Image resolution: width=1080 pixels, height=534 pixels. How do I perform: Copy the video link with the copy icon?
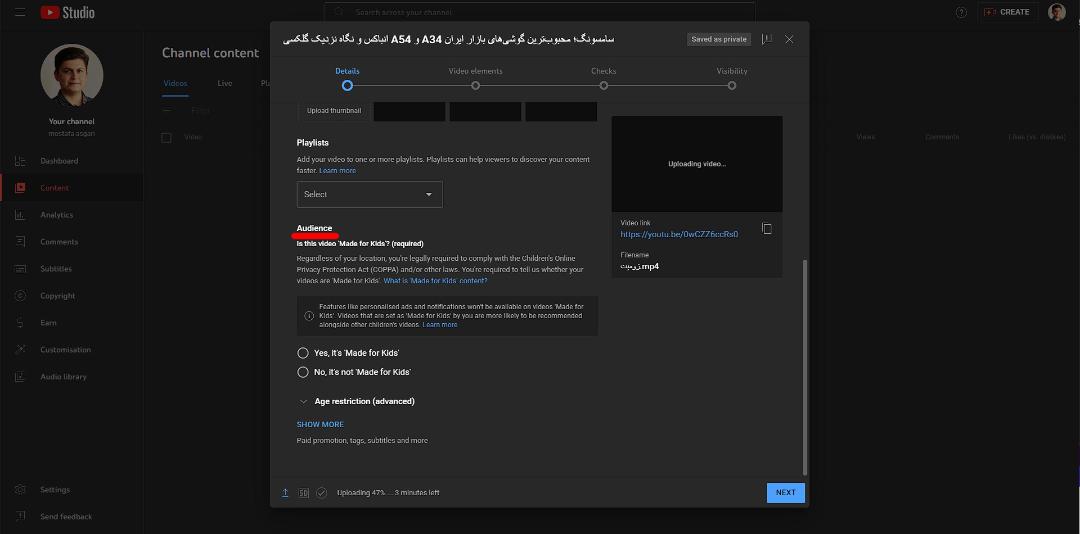click(x=767, y=229)
